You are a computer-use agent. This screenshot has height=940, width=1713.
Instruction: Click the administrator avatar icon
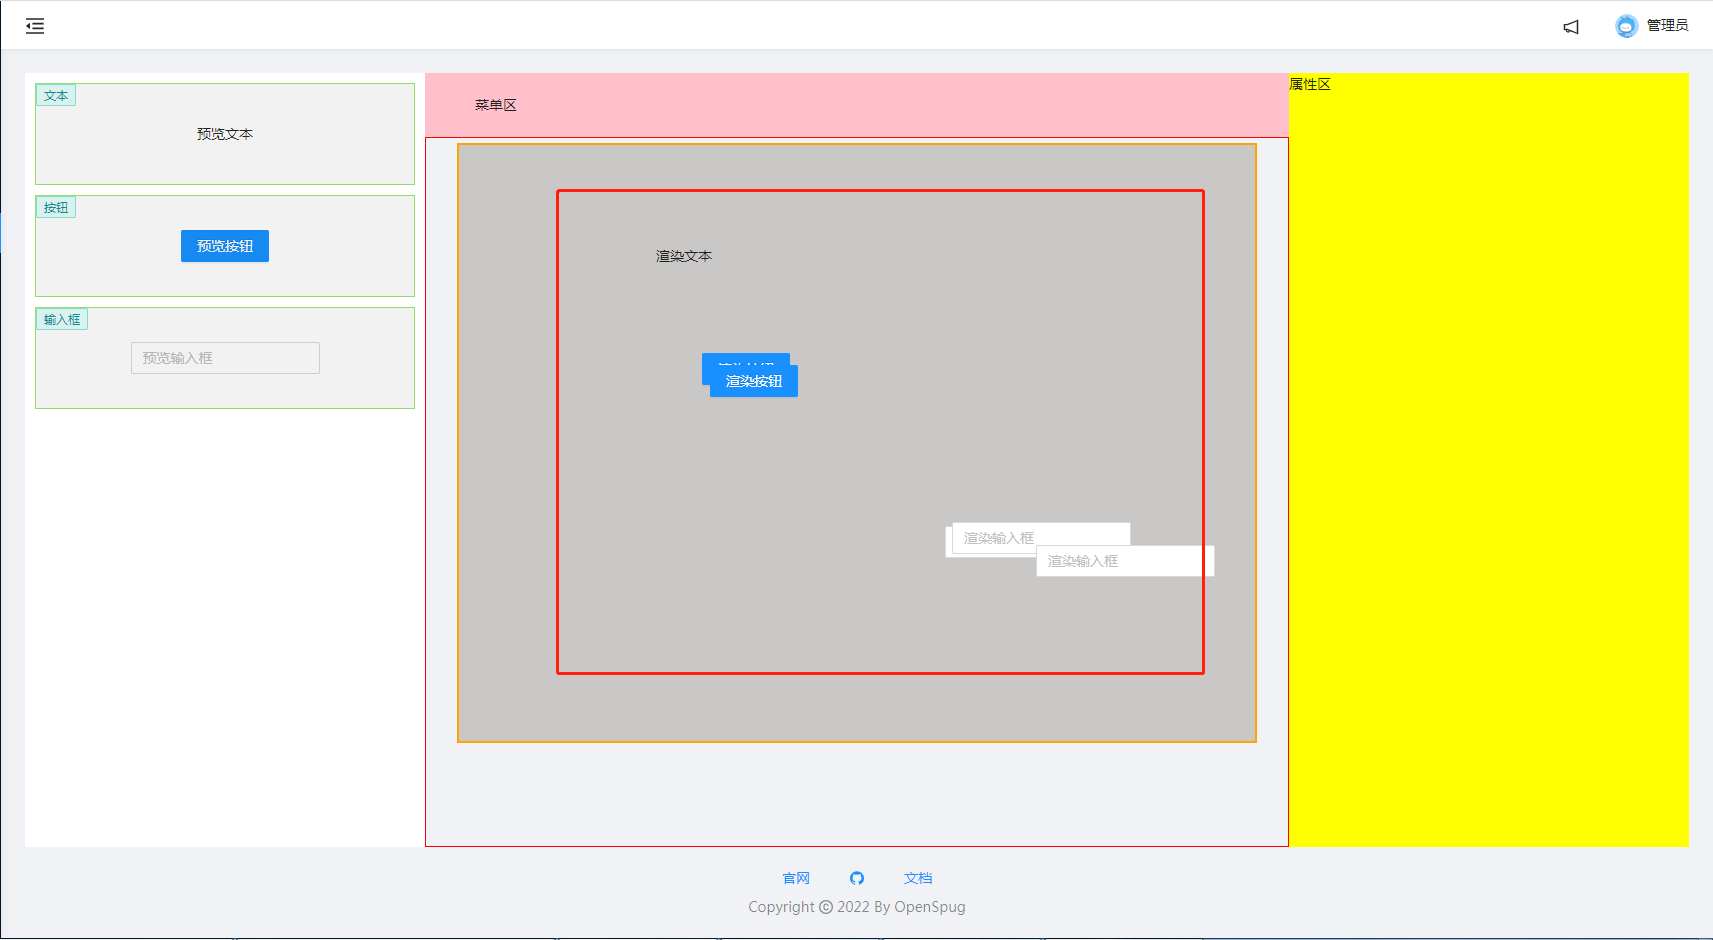[x=1626, y=26]
